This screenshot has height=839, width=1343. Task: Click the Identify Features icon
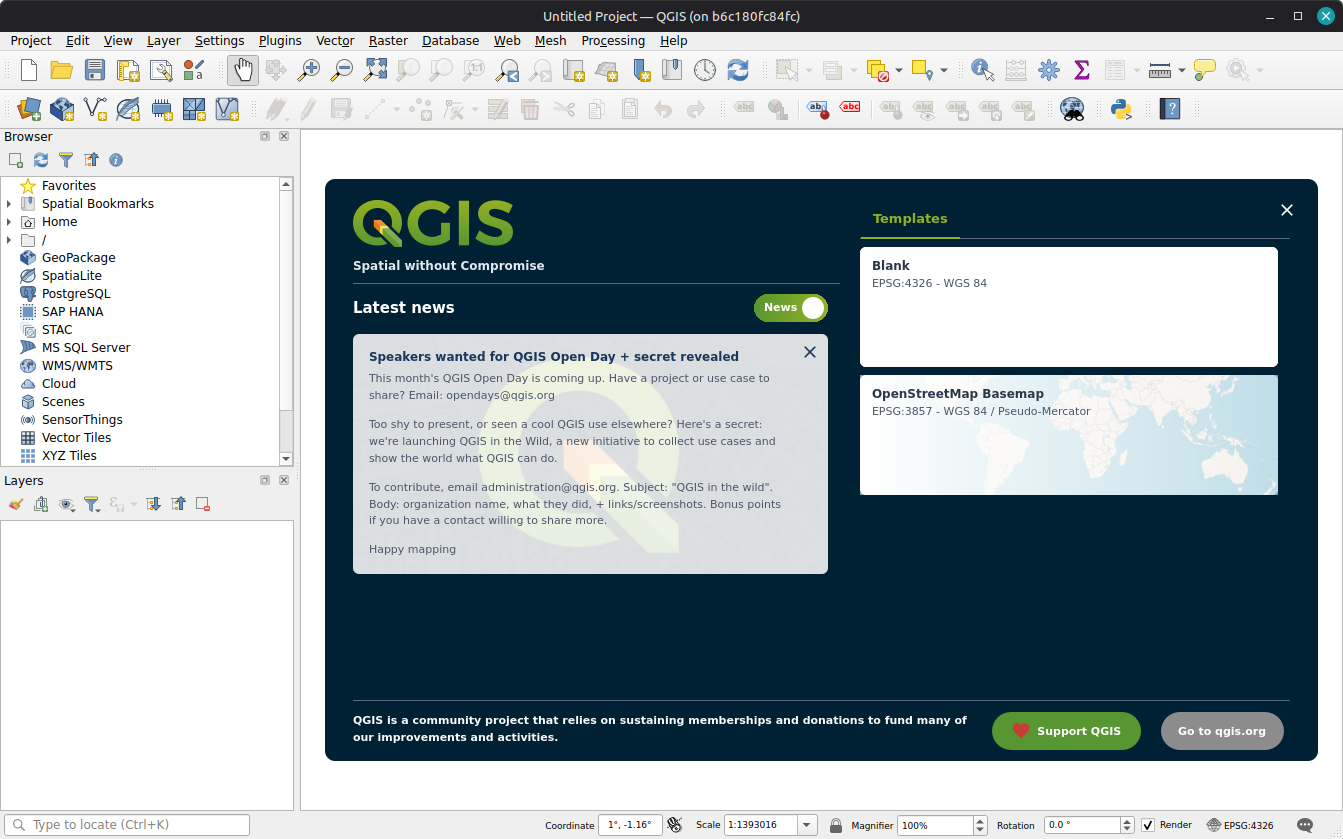pyautogui.click(x=982, y=70)
